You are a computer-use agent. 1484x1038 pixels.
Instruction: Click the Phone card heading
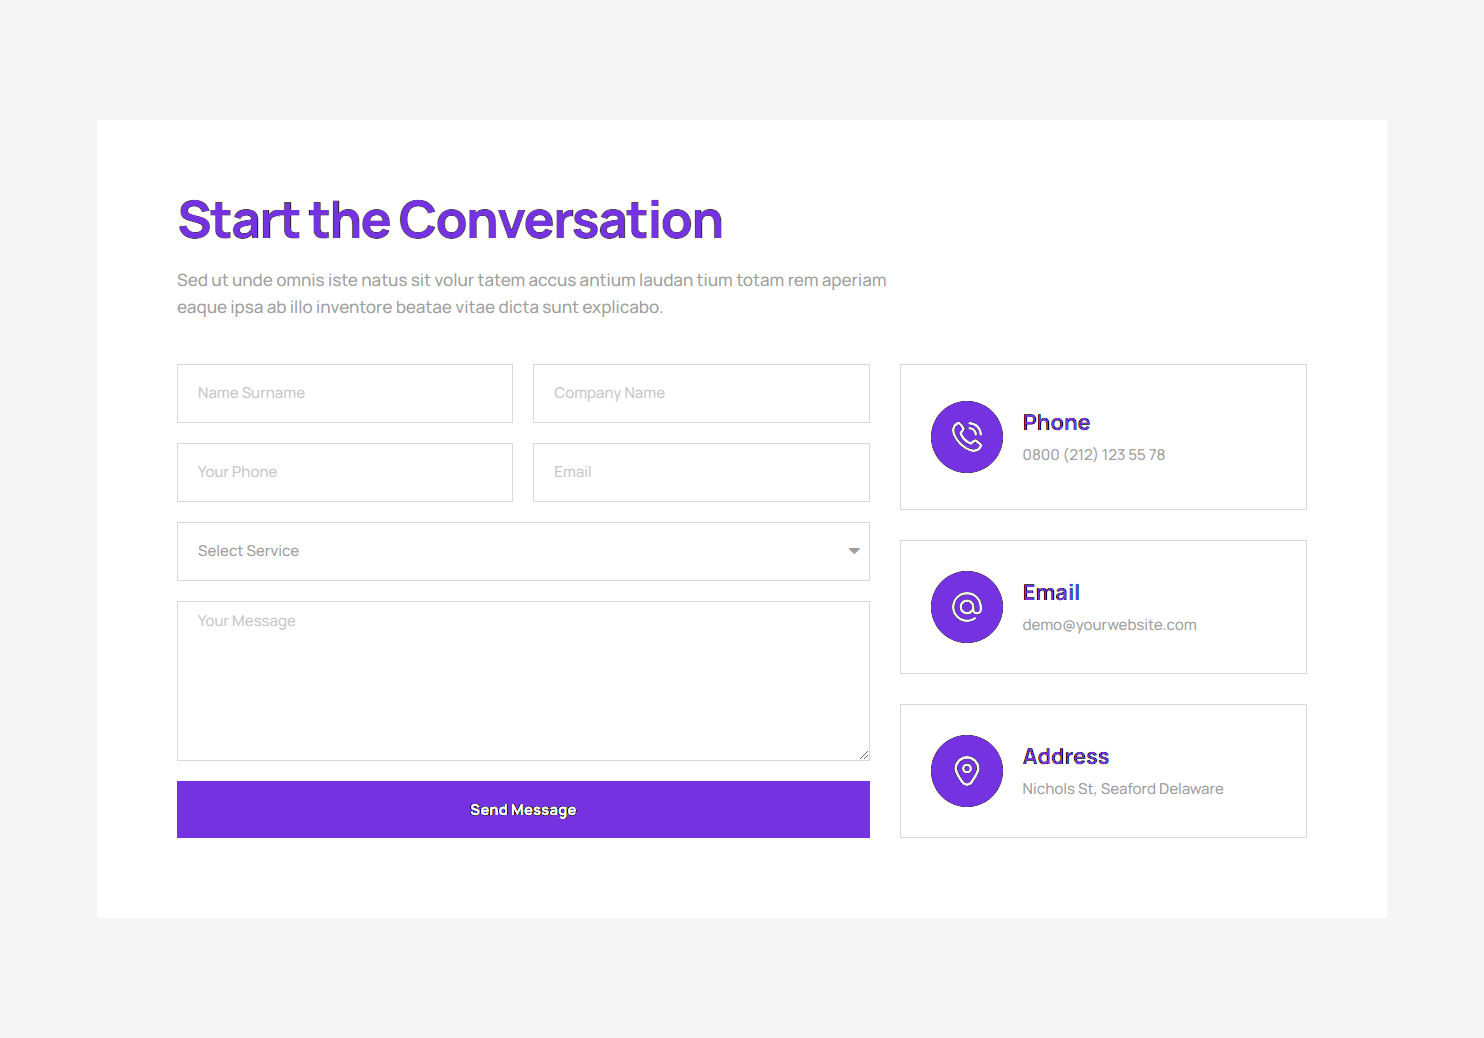(x=1056, y=422)
